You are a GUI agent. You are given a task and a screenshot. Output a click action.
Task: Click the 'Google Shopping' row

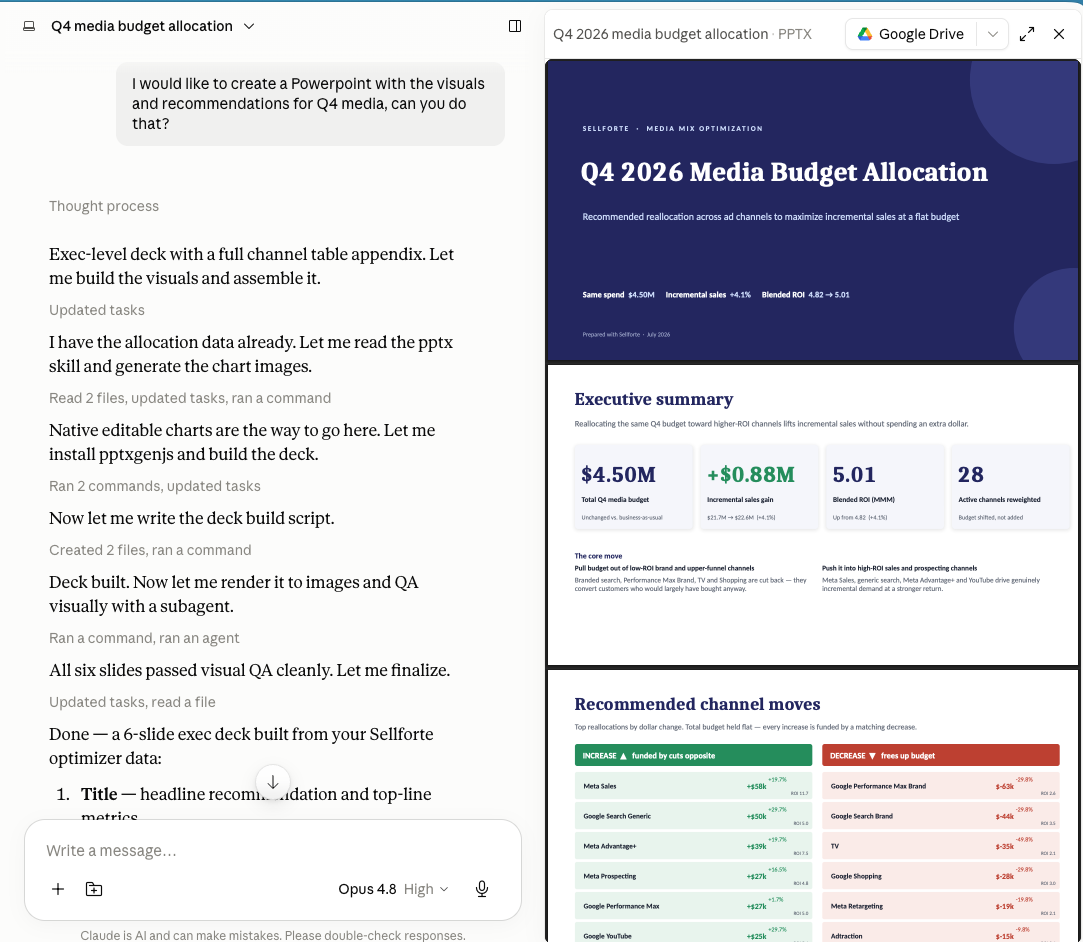pyautogui.click(x=941, y=876)
